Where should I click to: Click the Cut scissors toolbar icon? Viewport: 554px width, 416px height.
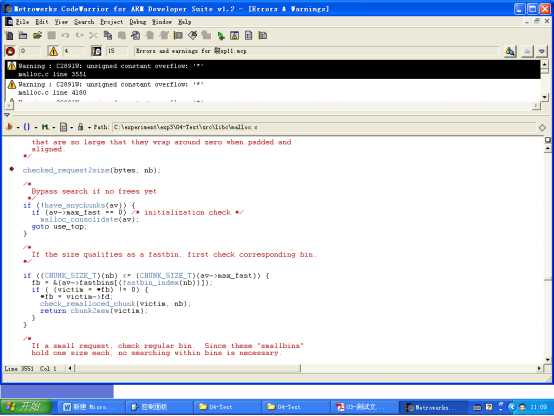pos(93,35)
